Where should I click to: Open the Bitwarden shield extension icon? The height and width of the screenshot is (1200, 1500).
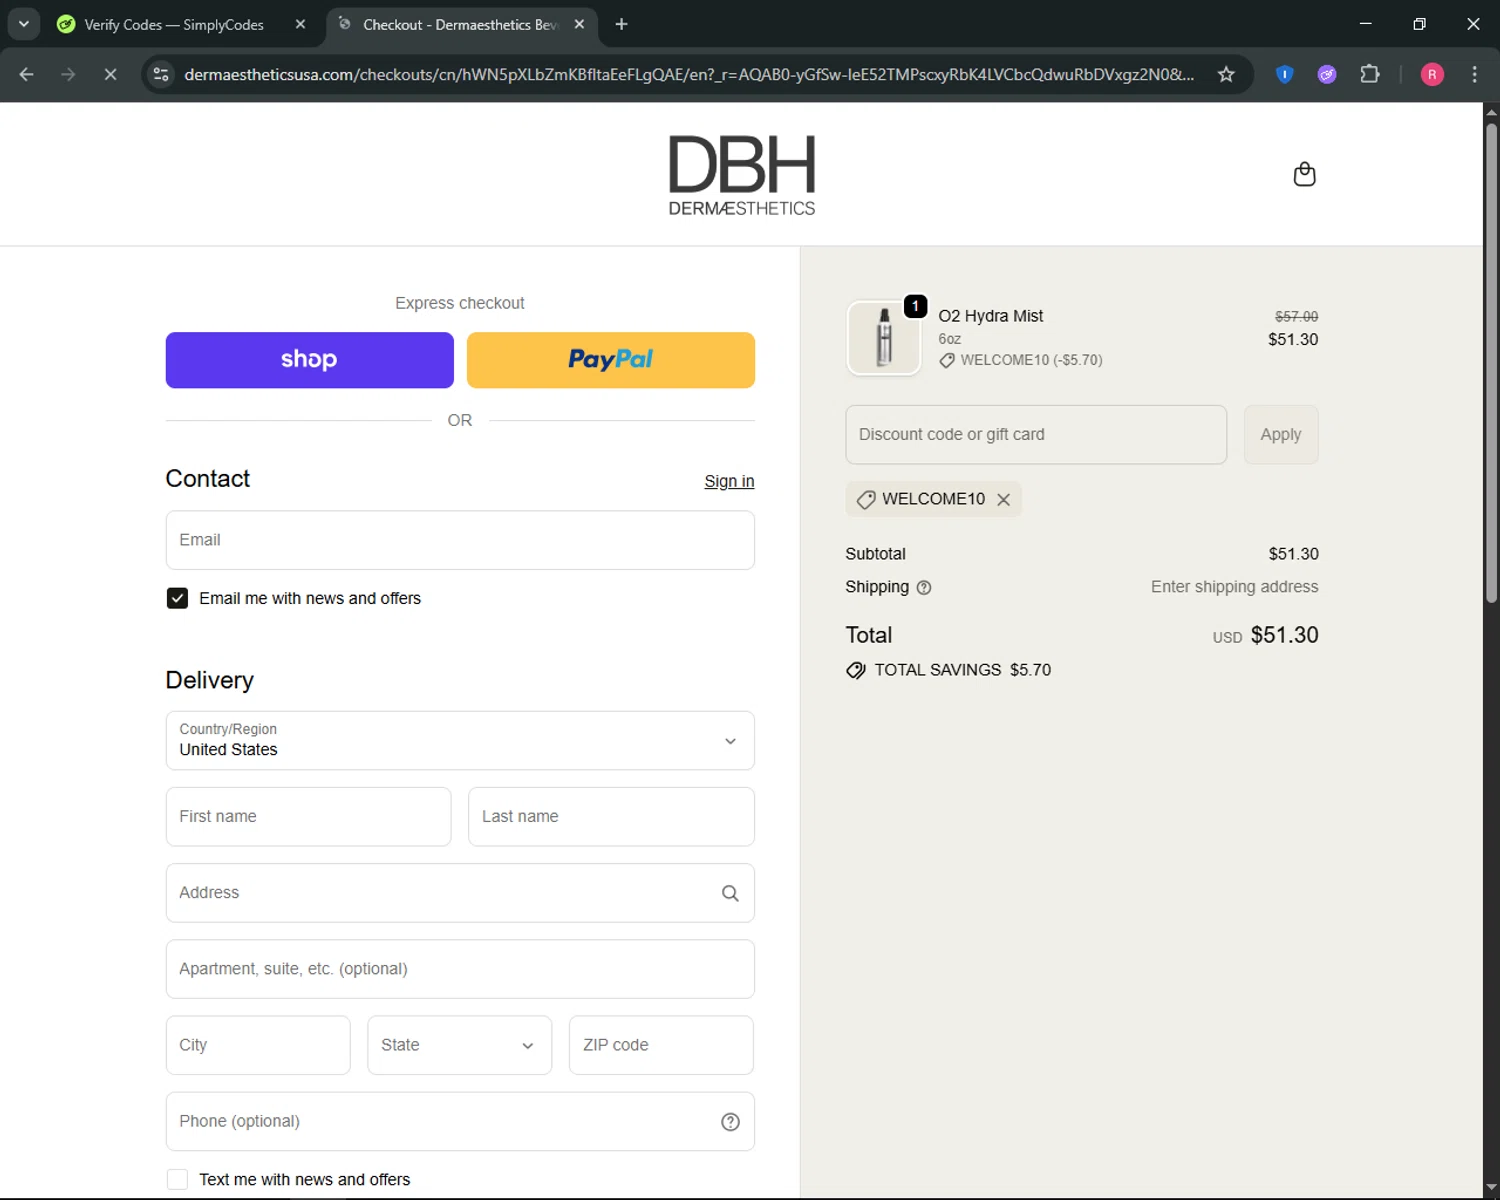click(x=1285, y=74)
